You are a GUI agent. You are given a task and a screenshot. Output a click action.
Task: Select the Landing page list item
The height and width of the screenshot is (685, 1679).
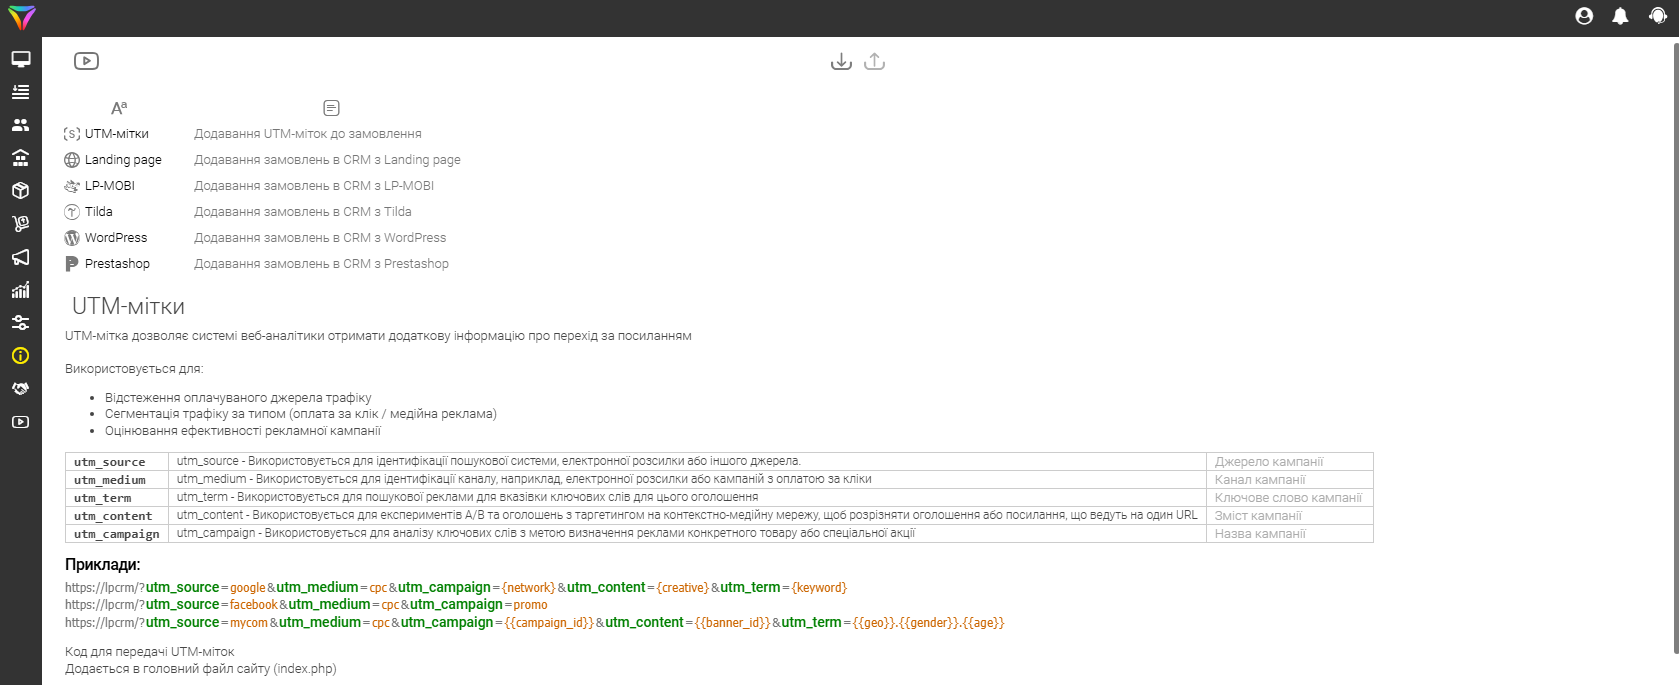tap(122, 160)
